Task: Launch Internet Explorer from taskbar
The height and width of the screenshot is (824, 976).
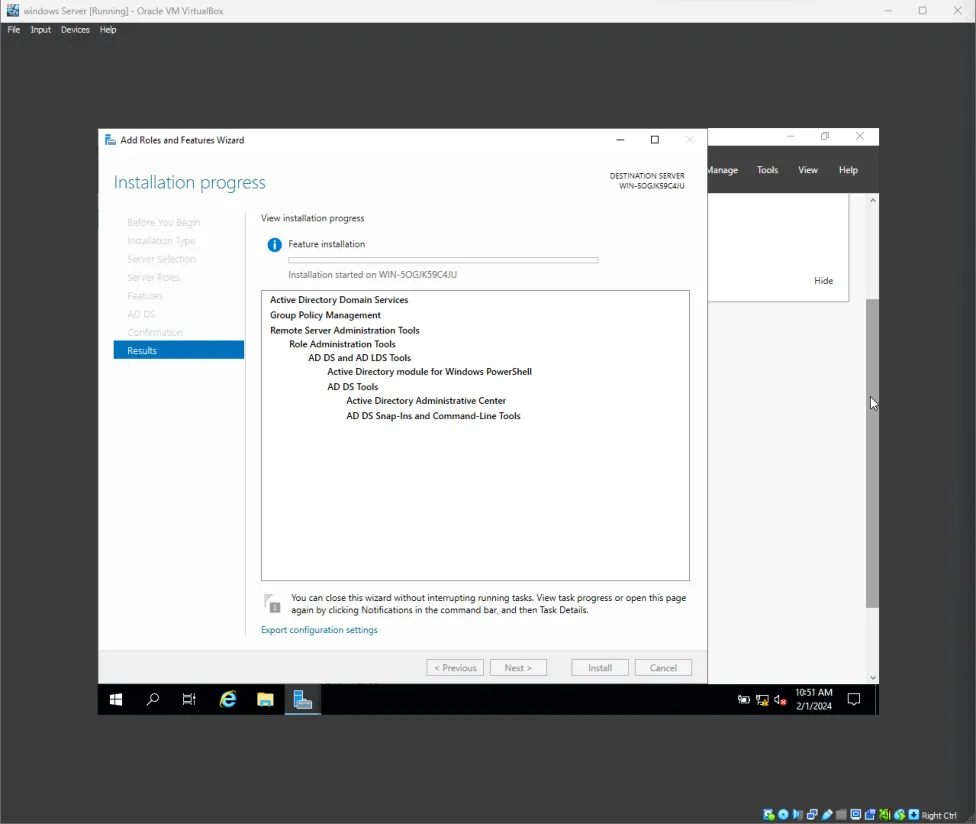Action: (228, 700)
